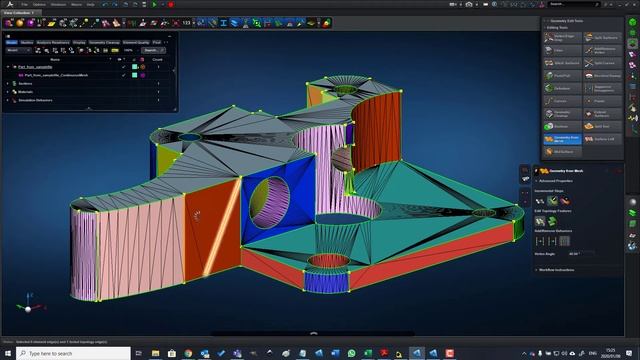Click the color swatch for Part_from_samplefile_ContinuousMesh
Viewport: 640px width, 360px height.
click(x=134, y=75)
